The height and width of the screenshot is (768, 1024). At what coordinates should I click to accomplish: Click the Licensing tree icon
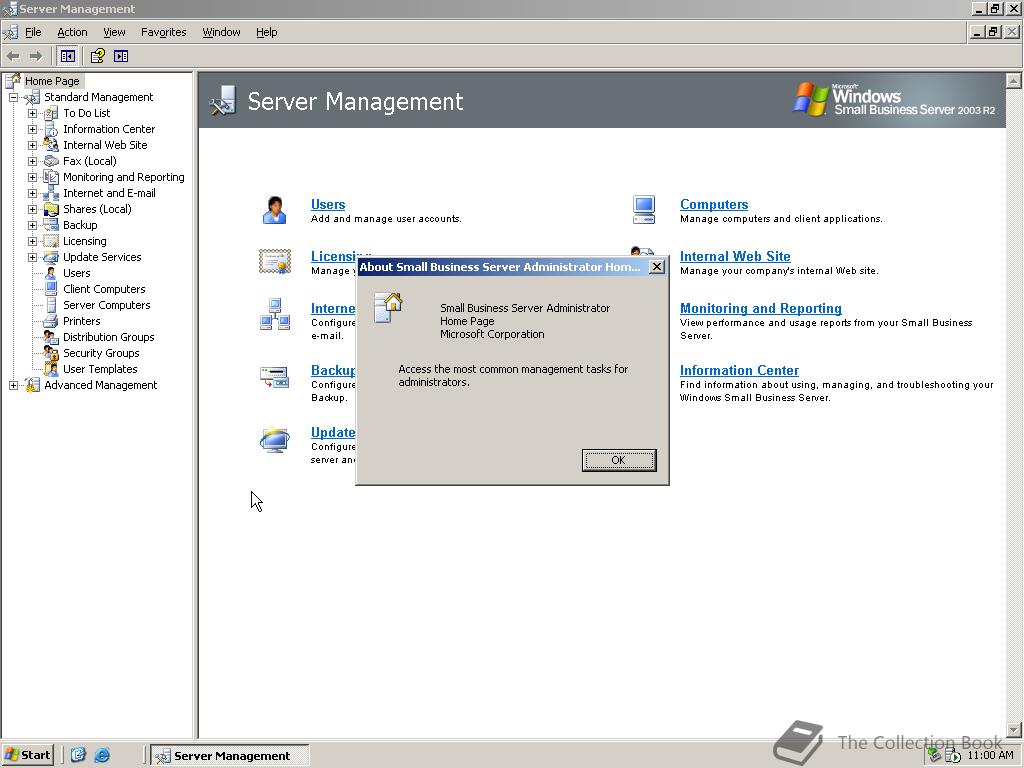click(51, 241)
